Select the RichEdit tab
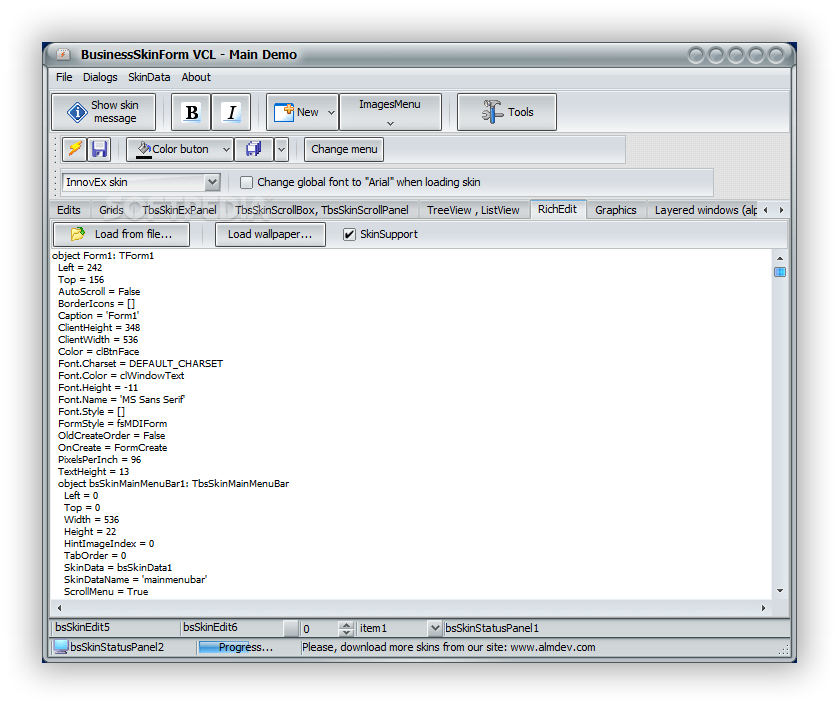 coord(558,209)
